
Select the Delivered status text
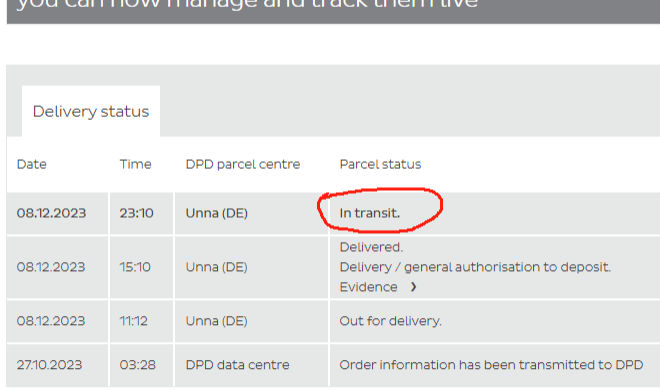(x=371, y=247)
